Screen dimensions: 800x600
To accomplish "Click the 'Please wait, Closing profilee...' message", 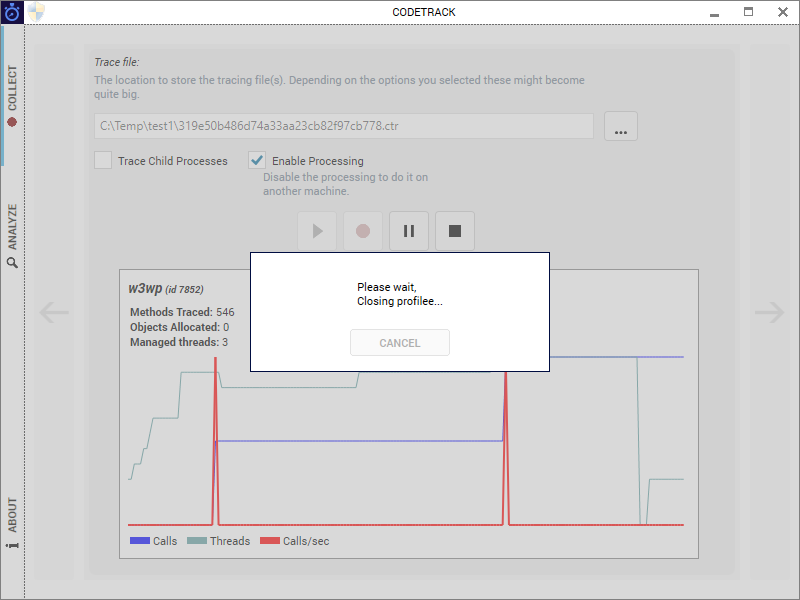I will 399,294.
